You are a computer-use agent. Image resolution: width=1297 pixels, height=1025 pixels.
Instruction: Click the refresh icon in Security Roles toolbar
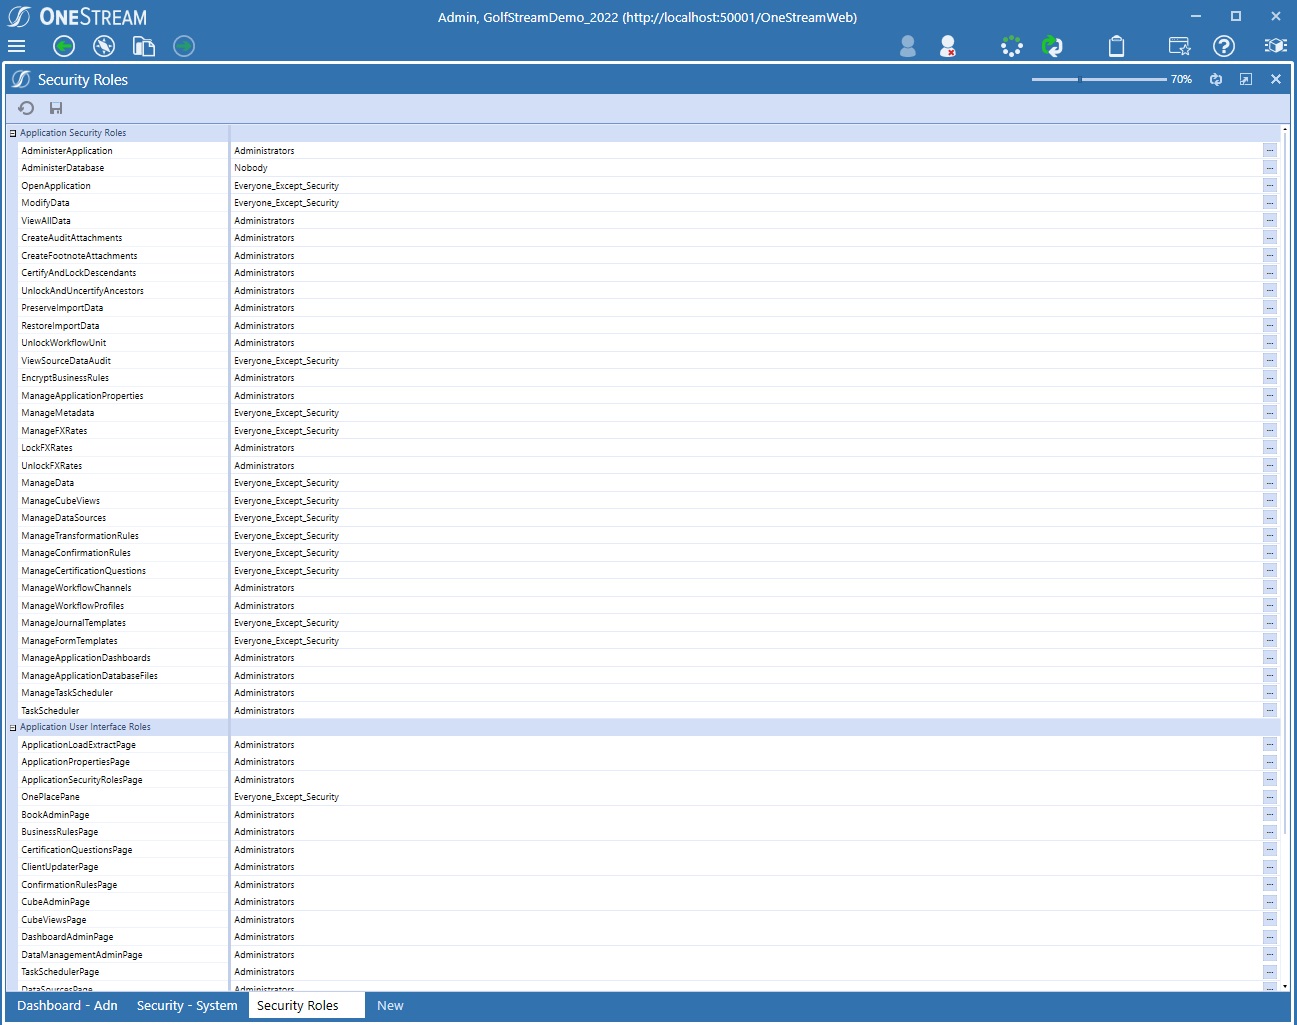[x=26, y=108]
